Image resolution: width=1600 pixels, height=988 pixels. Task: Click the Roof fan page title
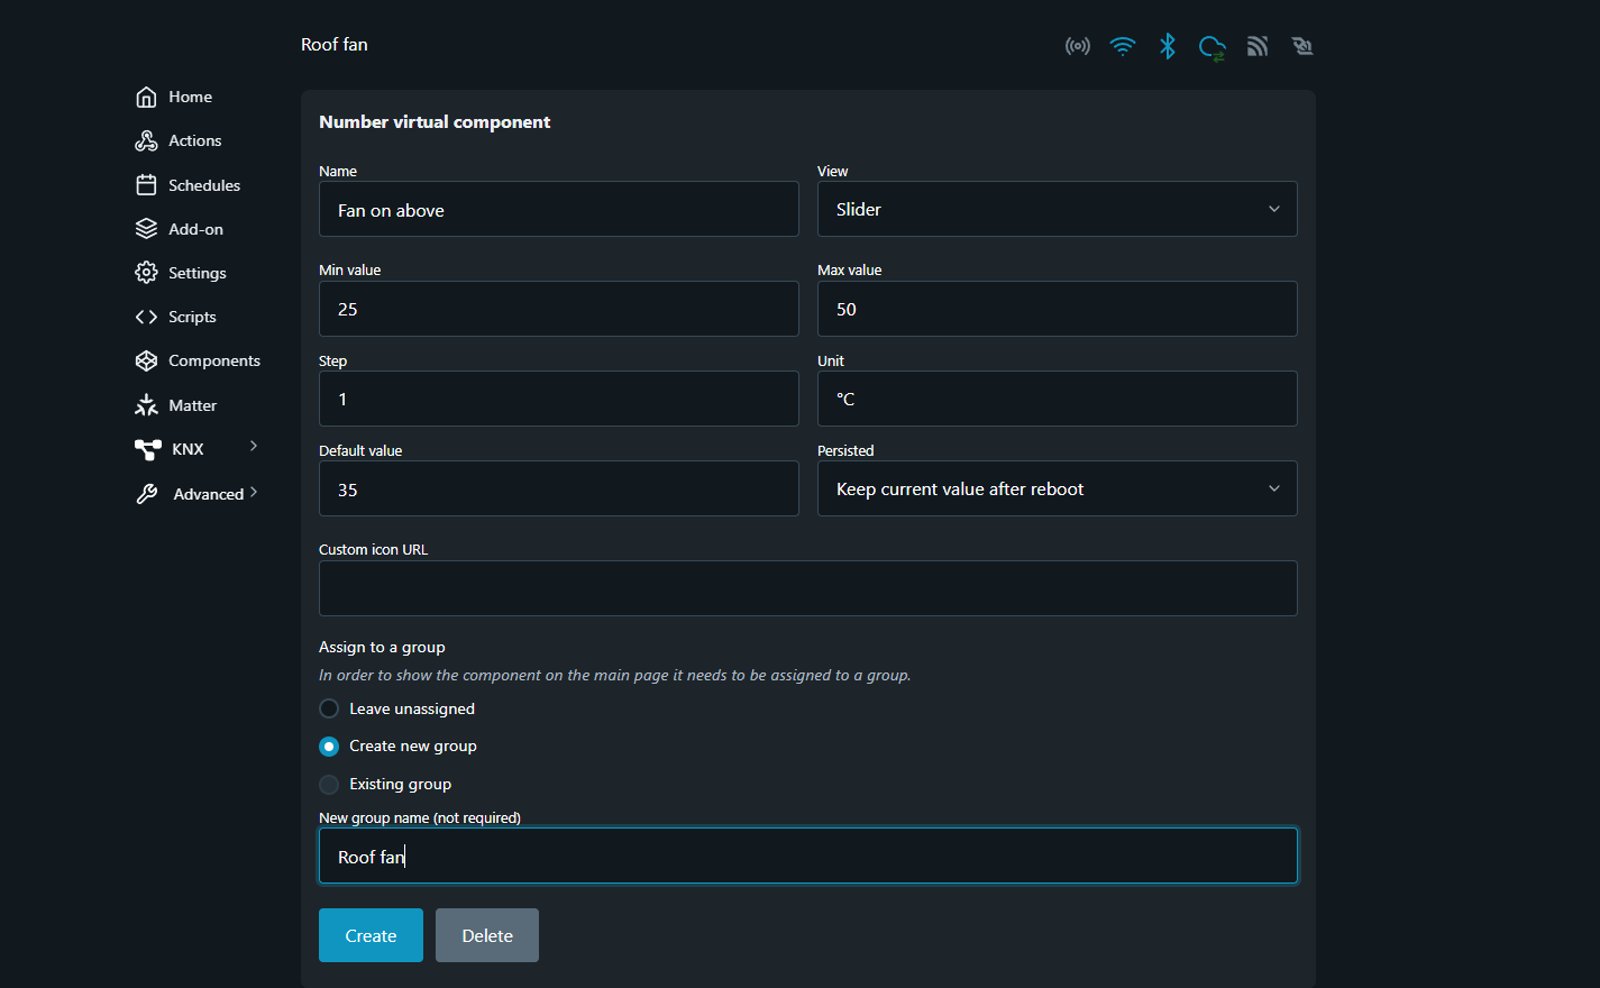coord(334,45)
